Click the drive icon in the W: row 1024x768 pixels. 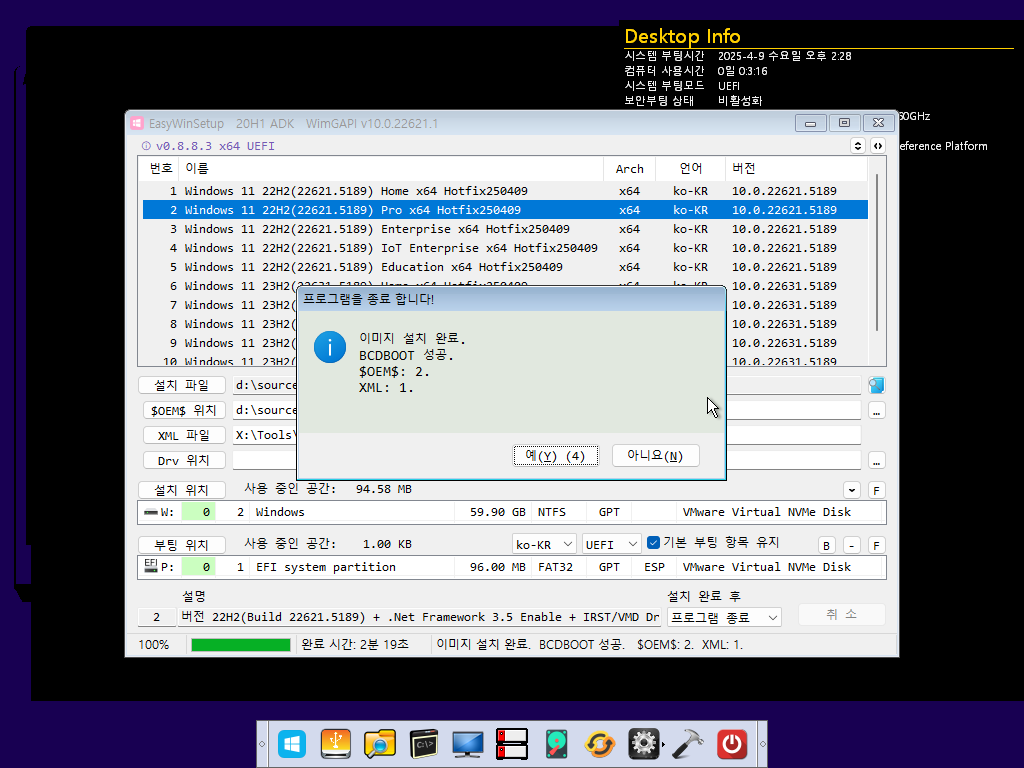coord(151,512)
